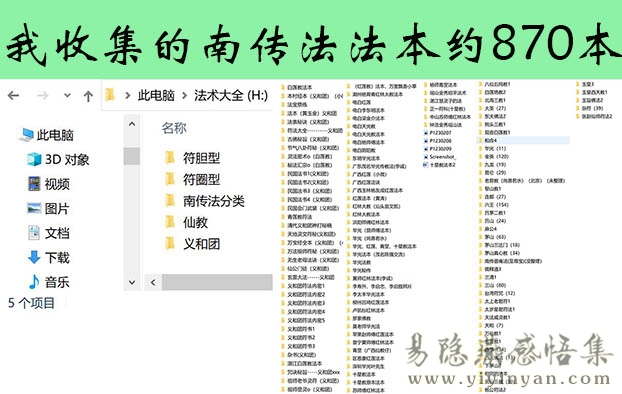Screen dimensions: 622x394
Task: Expand the chevron before 此电脑 breadcrumb
Action: click(x=128, y=96)
